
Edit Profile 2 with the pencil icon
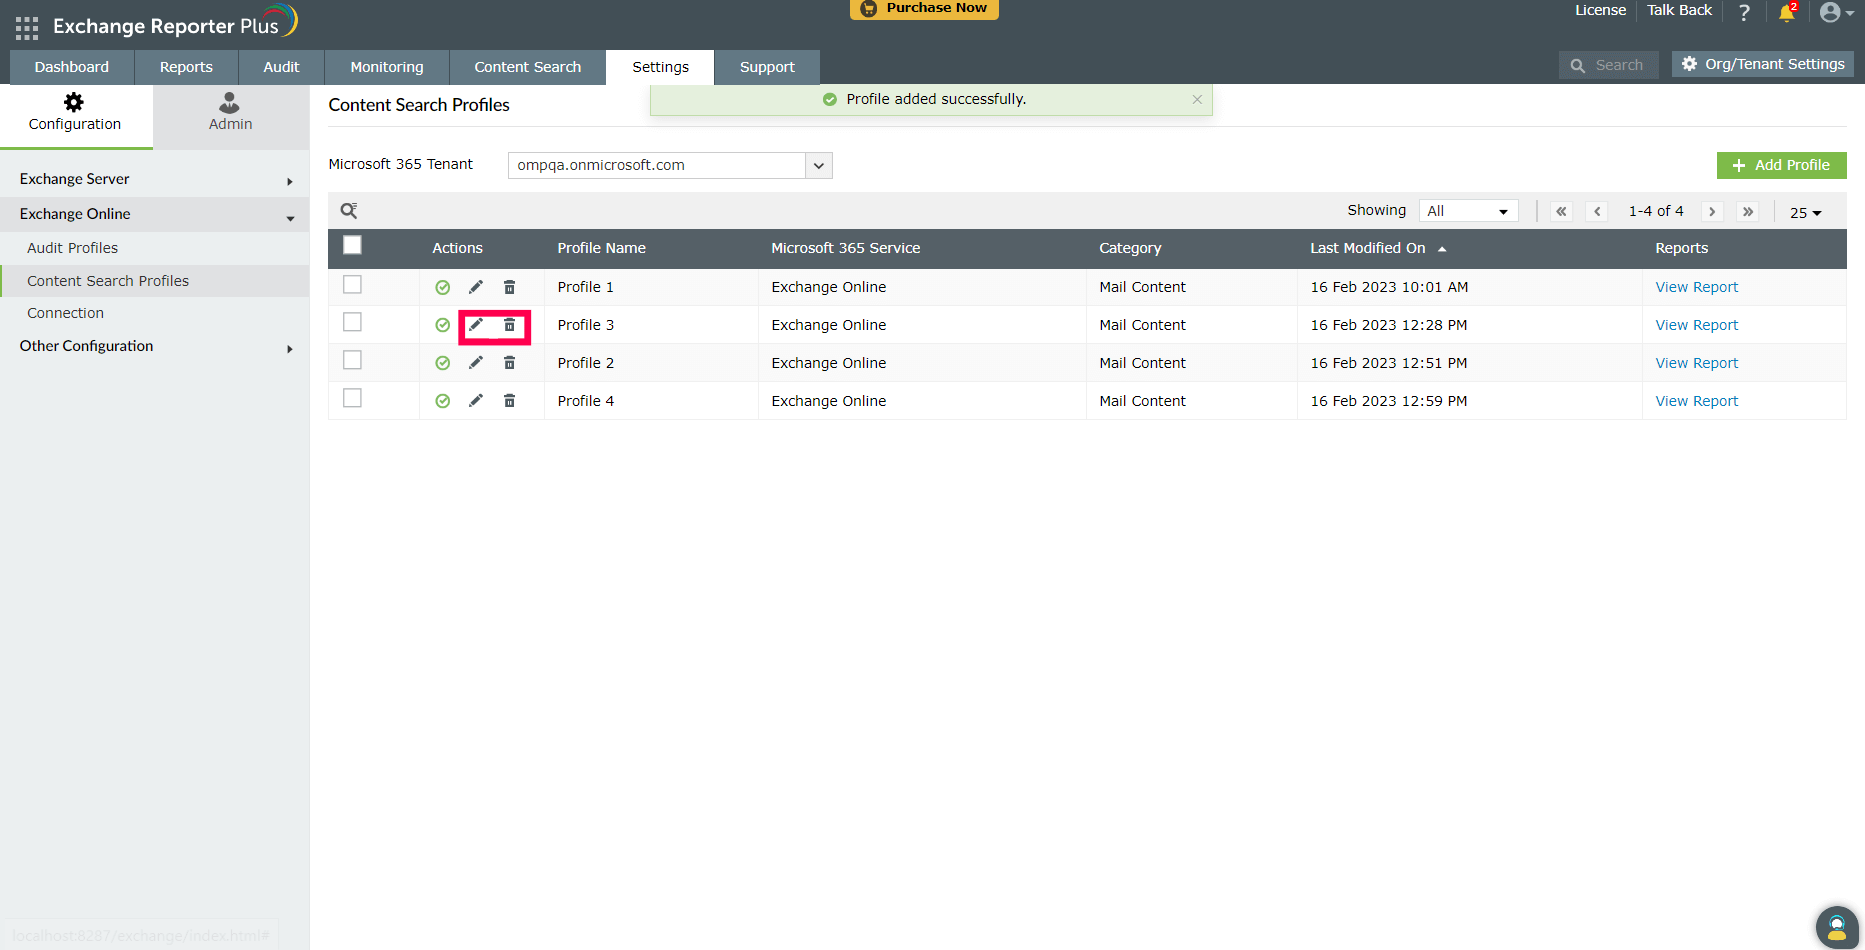pos(476,363)
